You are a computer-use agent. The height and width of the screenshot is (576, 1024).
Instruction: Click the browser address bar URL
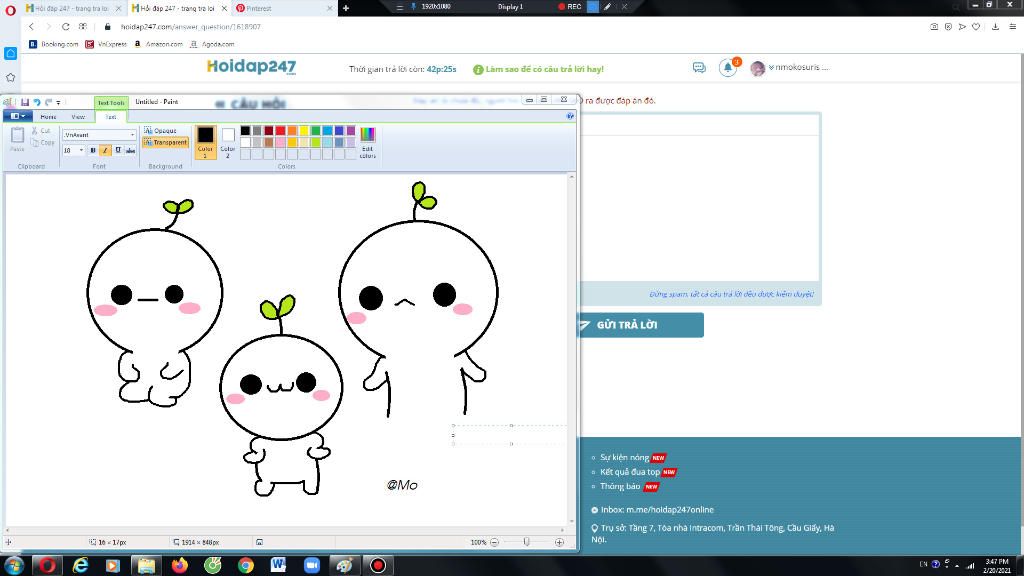click(191, 27)
